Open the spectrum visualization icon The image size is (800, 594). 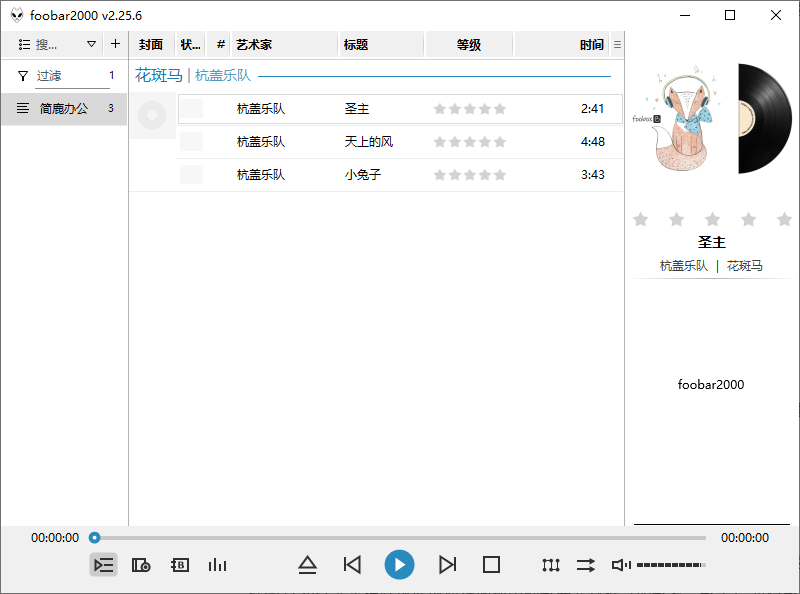coord(217,565)
